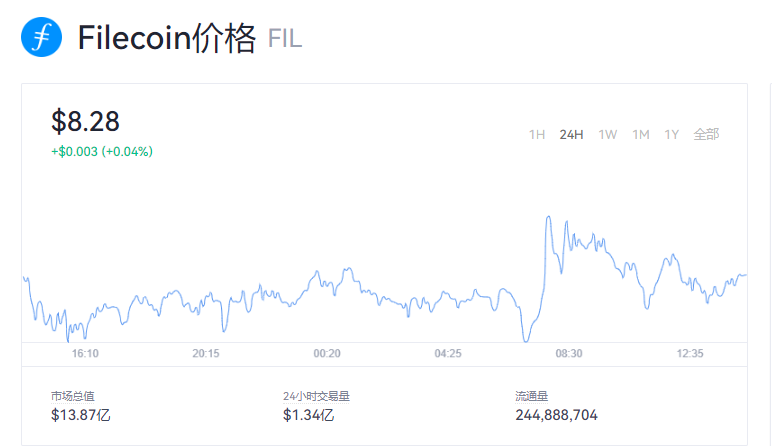
Task: Click the blue Filecoin logo icon
Action: coord(41,37)
